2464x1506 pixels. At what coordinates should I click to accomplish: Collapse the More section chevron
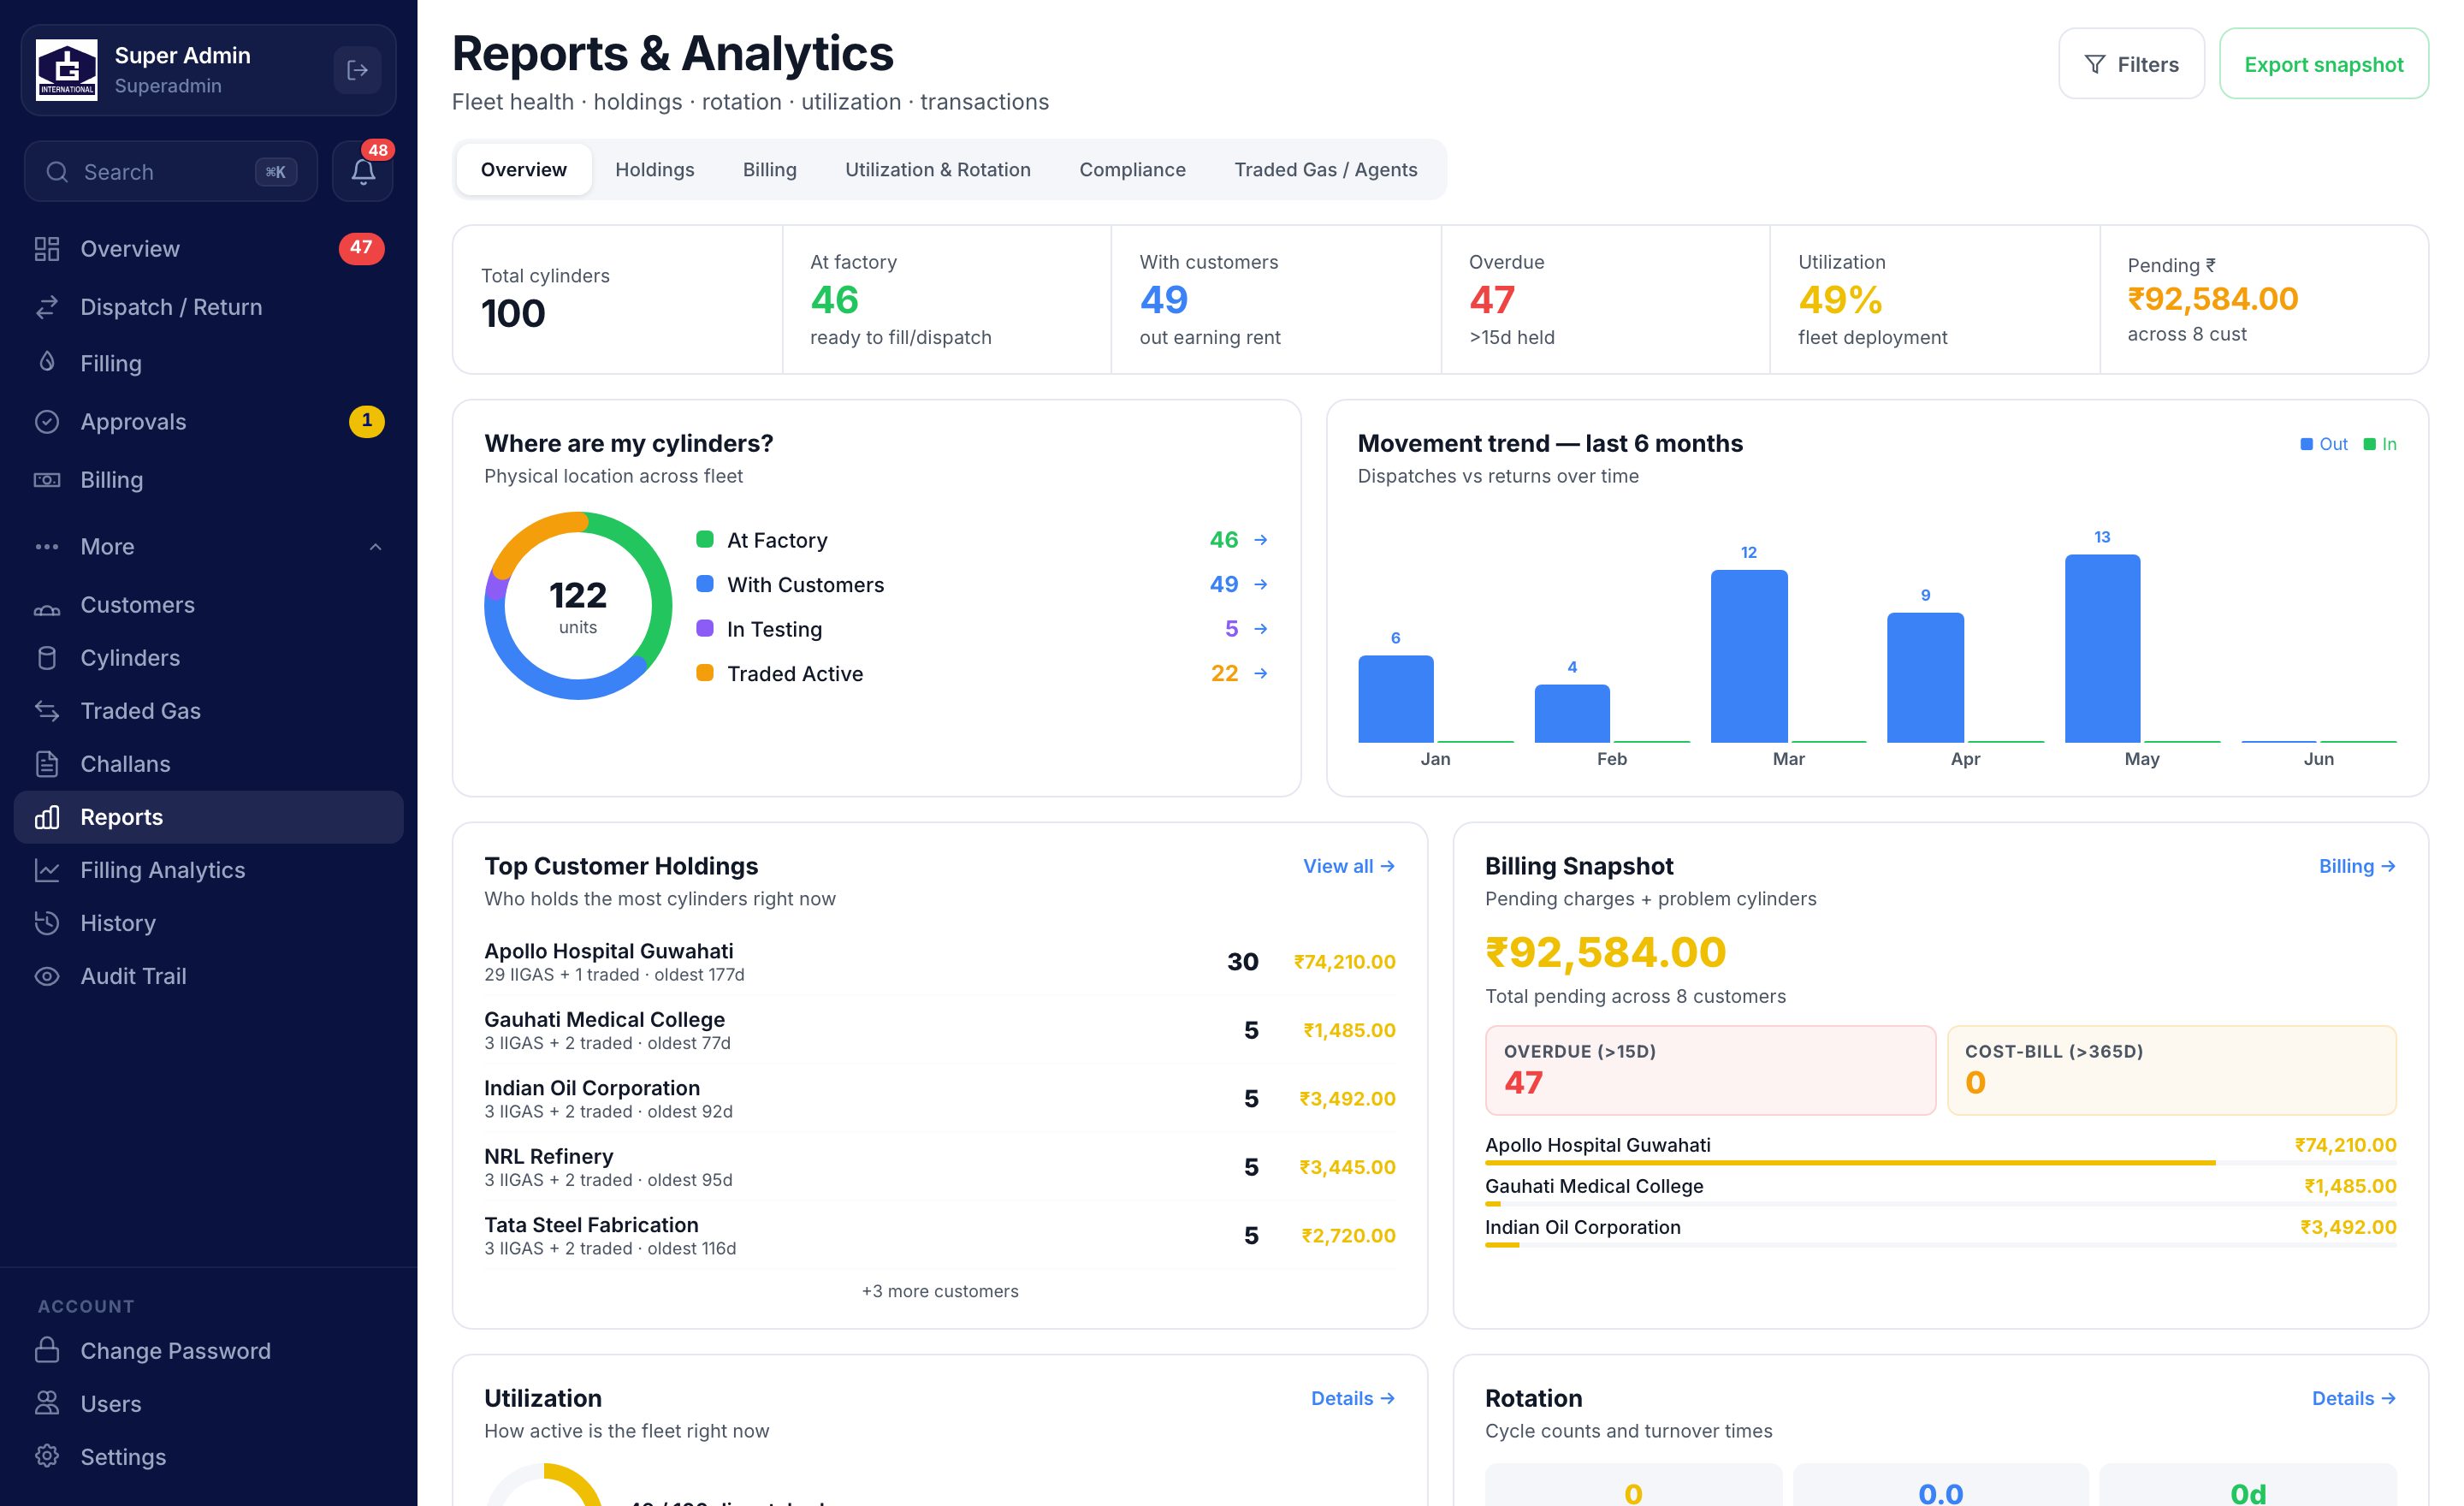[x=376, y=547]
